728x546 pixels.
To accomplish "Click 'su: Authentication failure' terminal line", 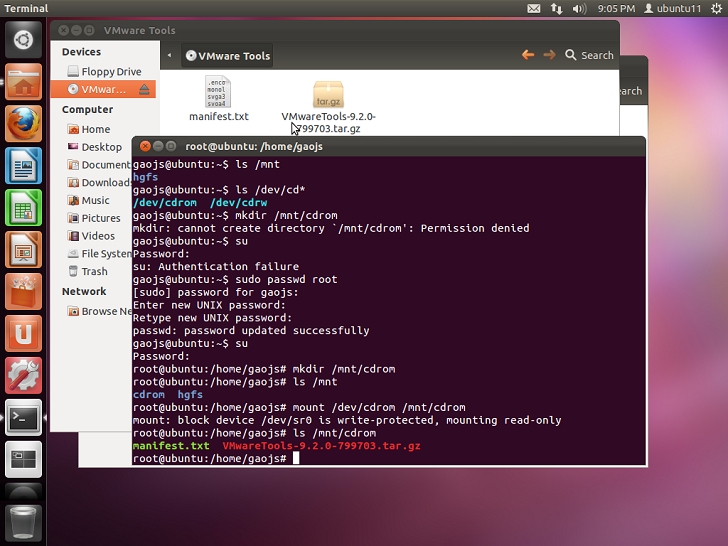I will pyautogui.click(x=216, y=266).
